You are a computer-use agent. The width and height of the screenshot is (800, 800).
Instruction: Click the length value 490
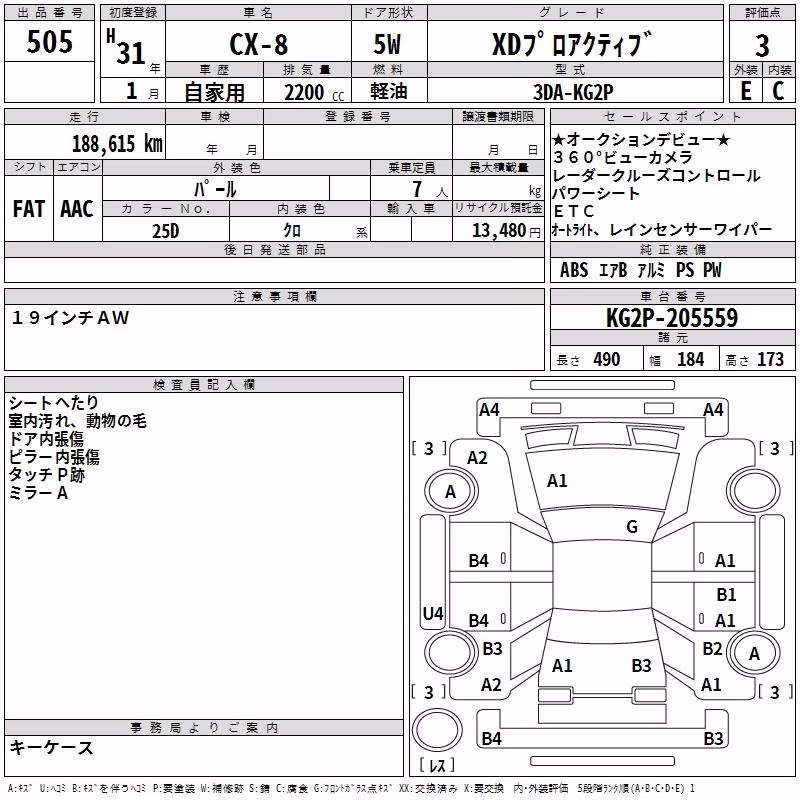pos(607,360)
